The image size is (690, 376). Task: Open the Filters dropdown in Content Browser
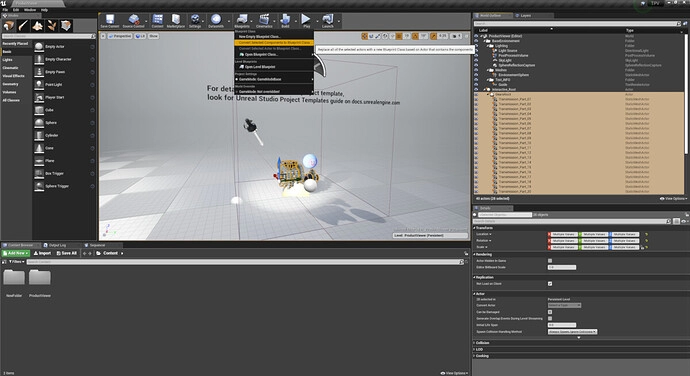tap(16, 262)
